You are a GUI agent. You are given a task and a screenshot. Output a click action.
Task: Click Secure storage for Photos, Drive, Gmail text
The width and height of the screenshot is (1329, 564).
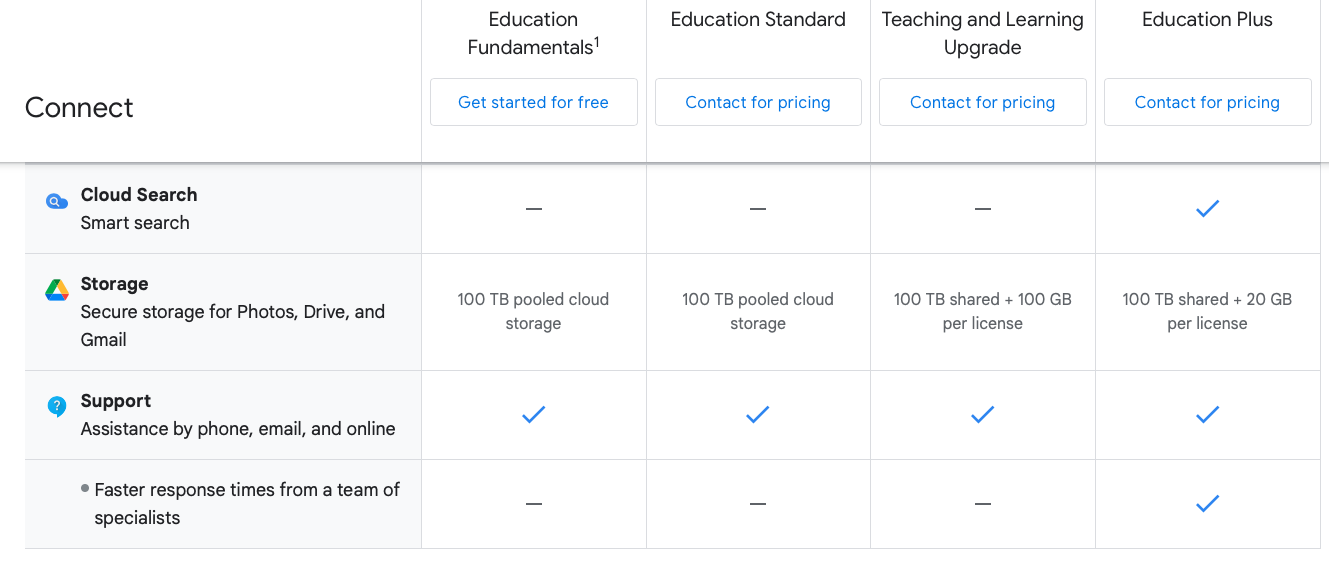233,326
